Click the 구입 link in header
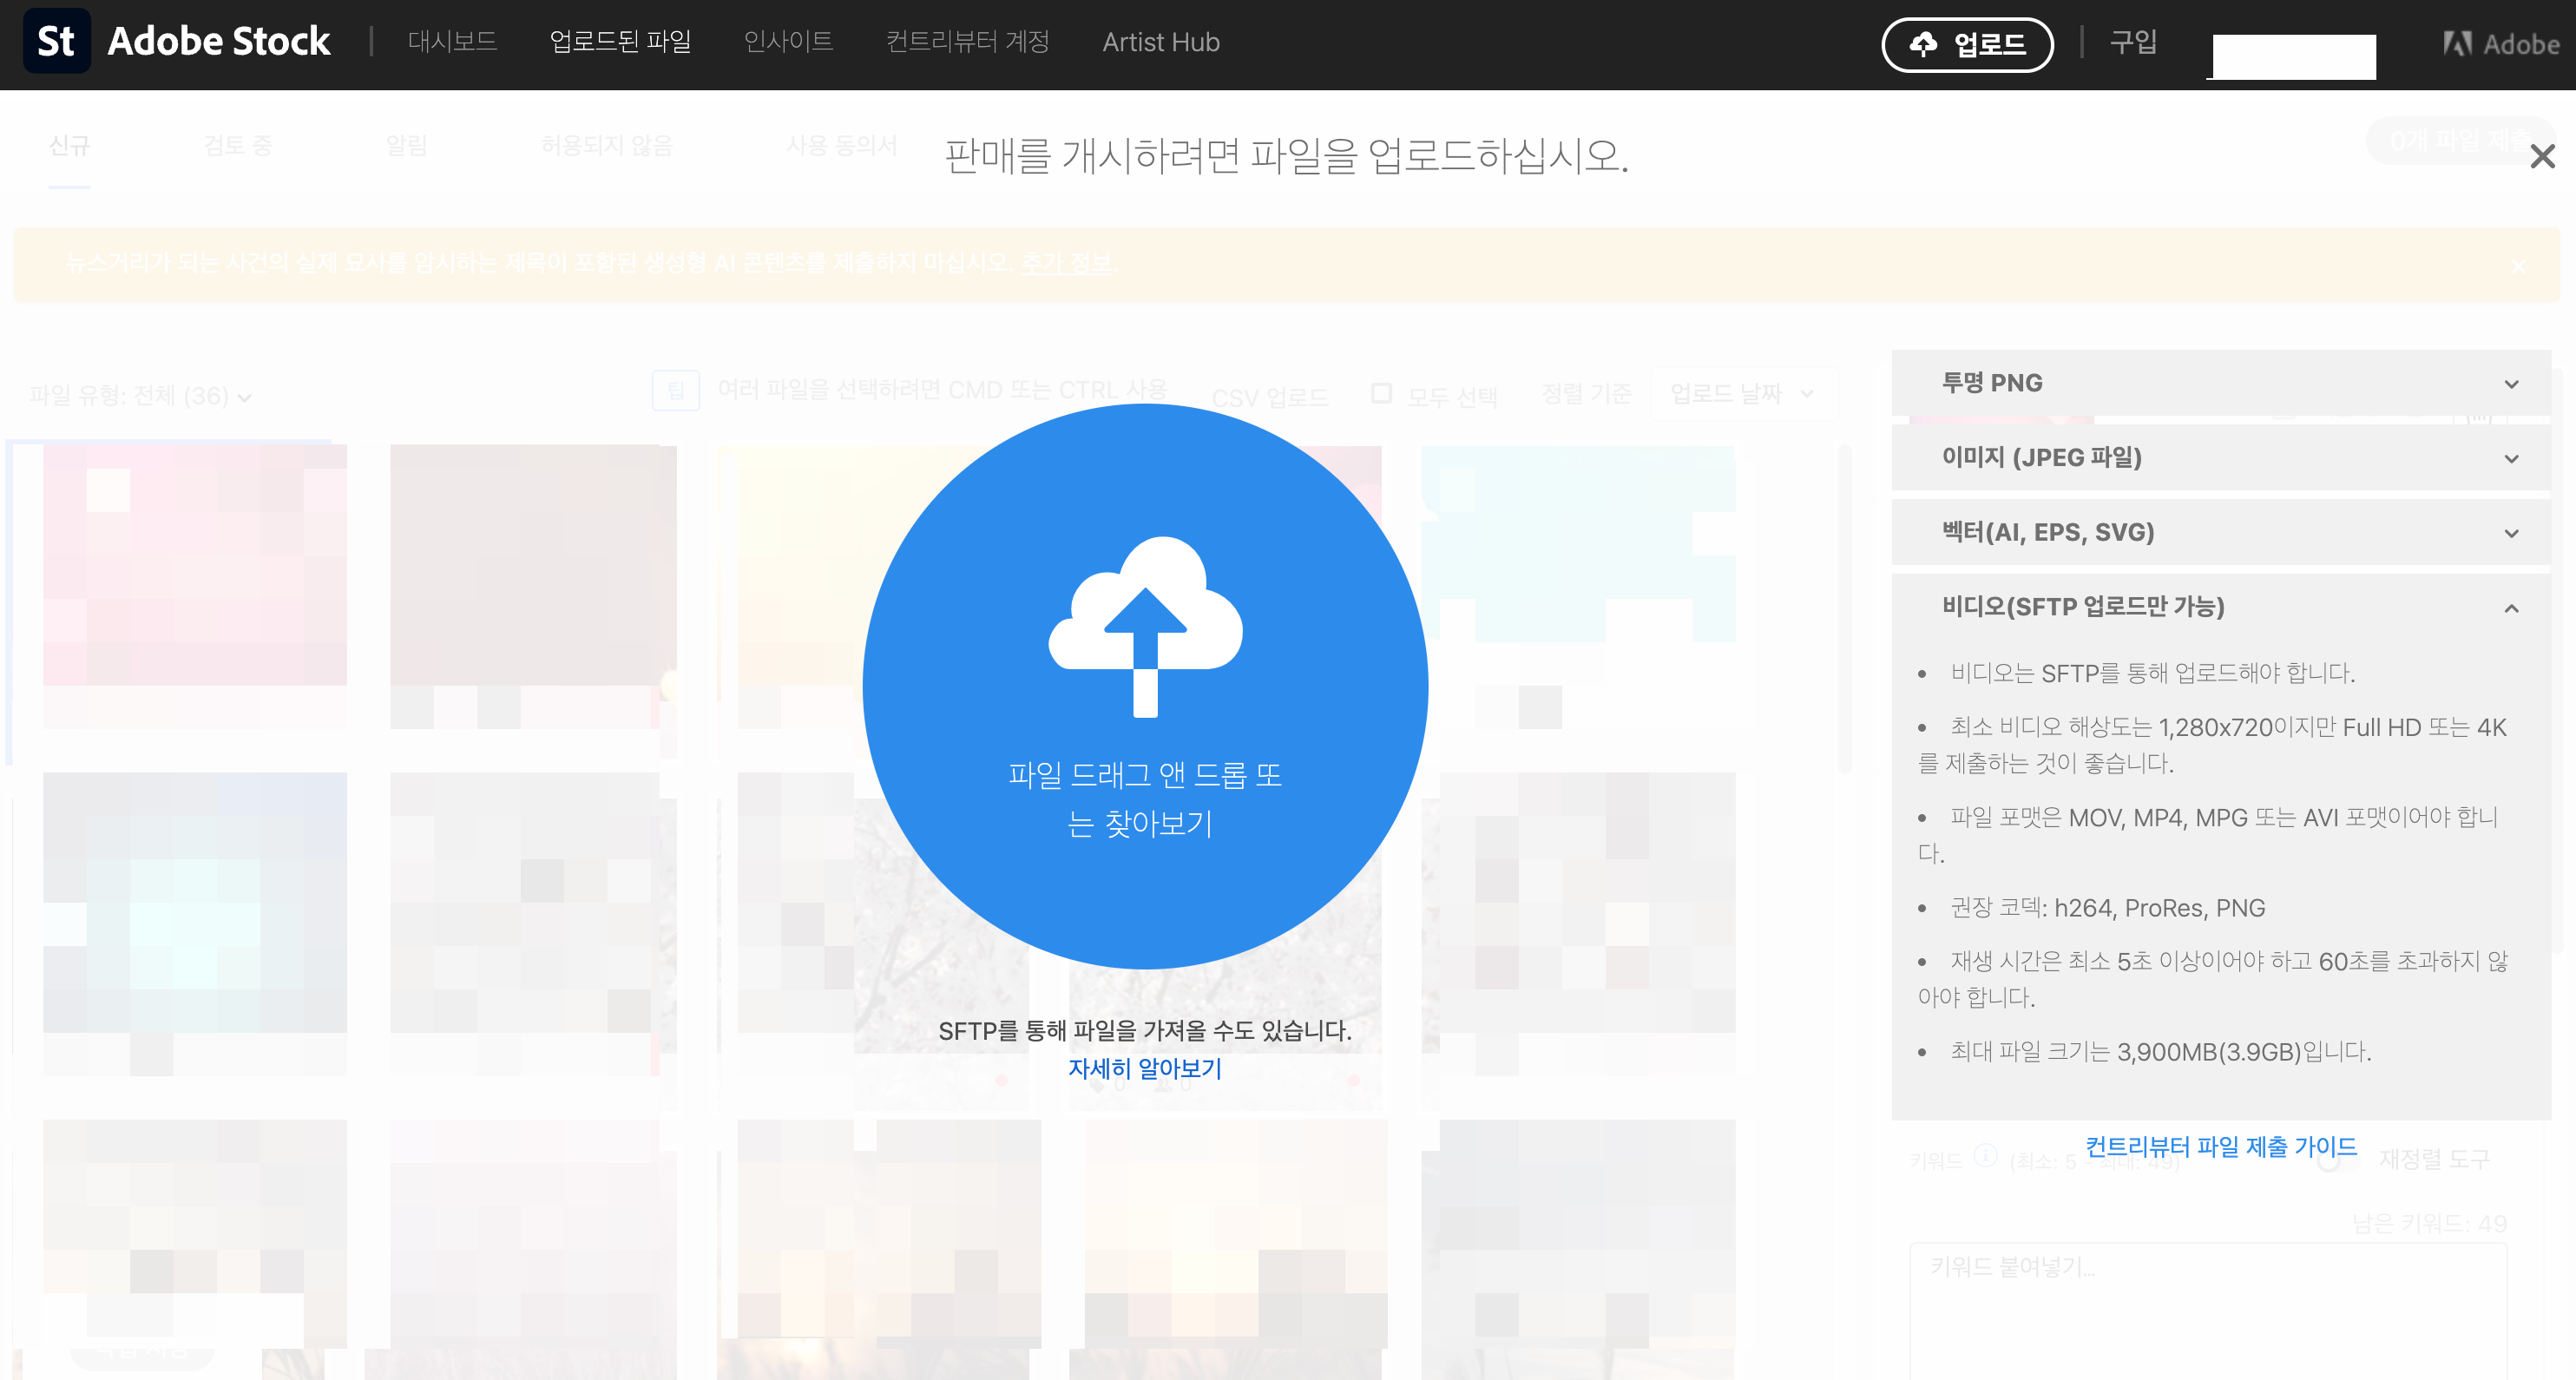The width and height of the screenshot is (2576, 1380). click(2133, 42)
